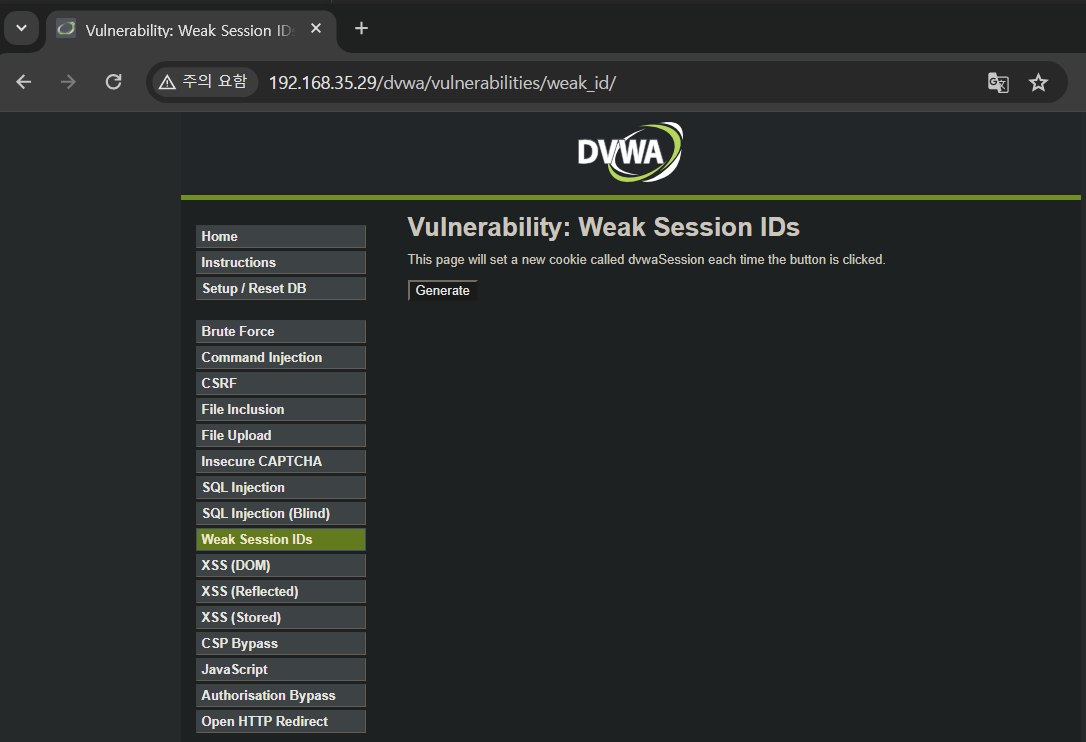This screenshot has height=742, width=1086.
Task: Click the DVWA logo in header
Action: click(x=630, y=152)
